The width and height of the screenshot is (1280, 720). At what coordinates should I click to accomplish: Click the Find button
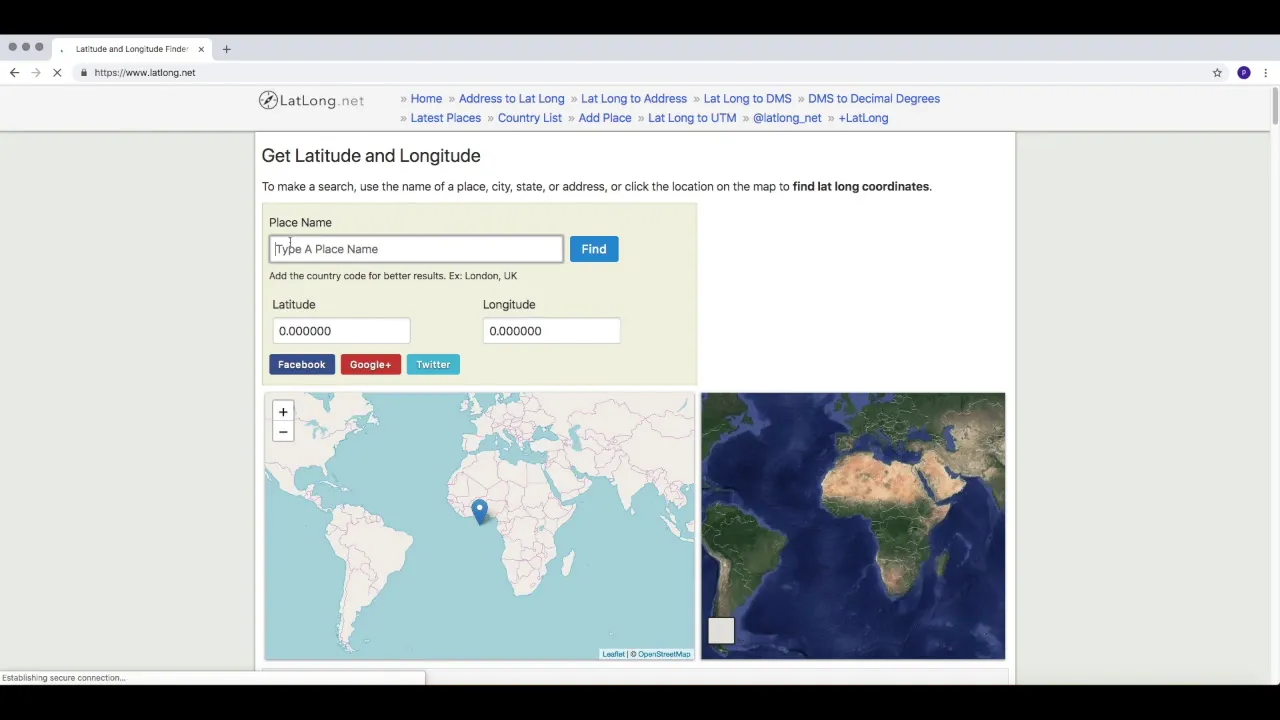[x=594, y=249]
